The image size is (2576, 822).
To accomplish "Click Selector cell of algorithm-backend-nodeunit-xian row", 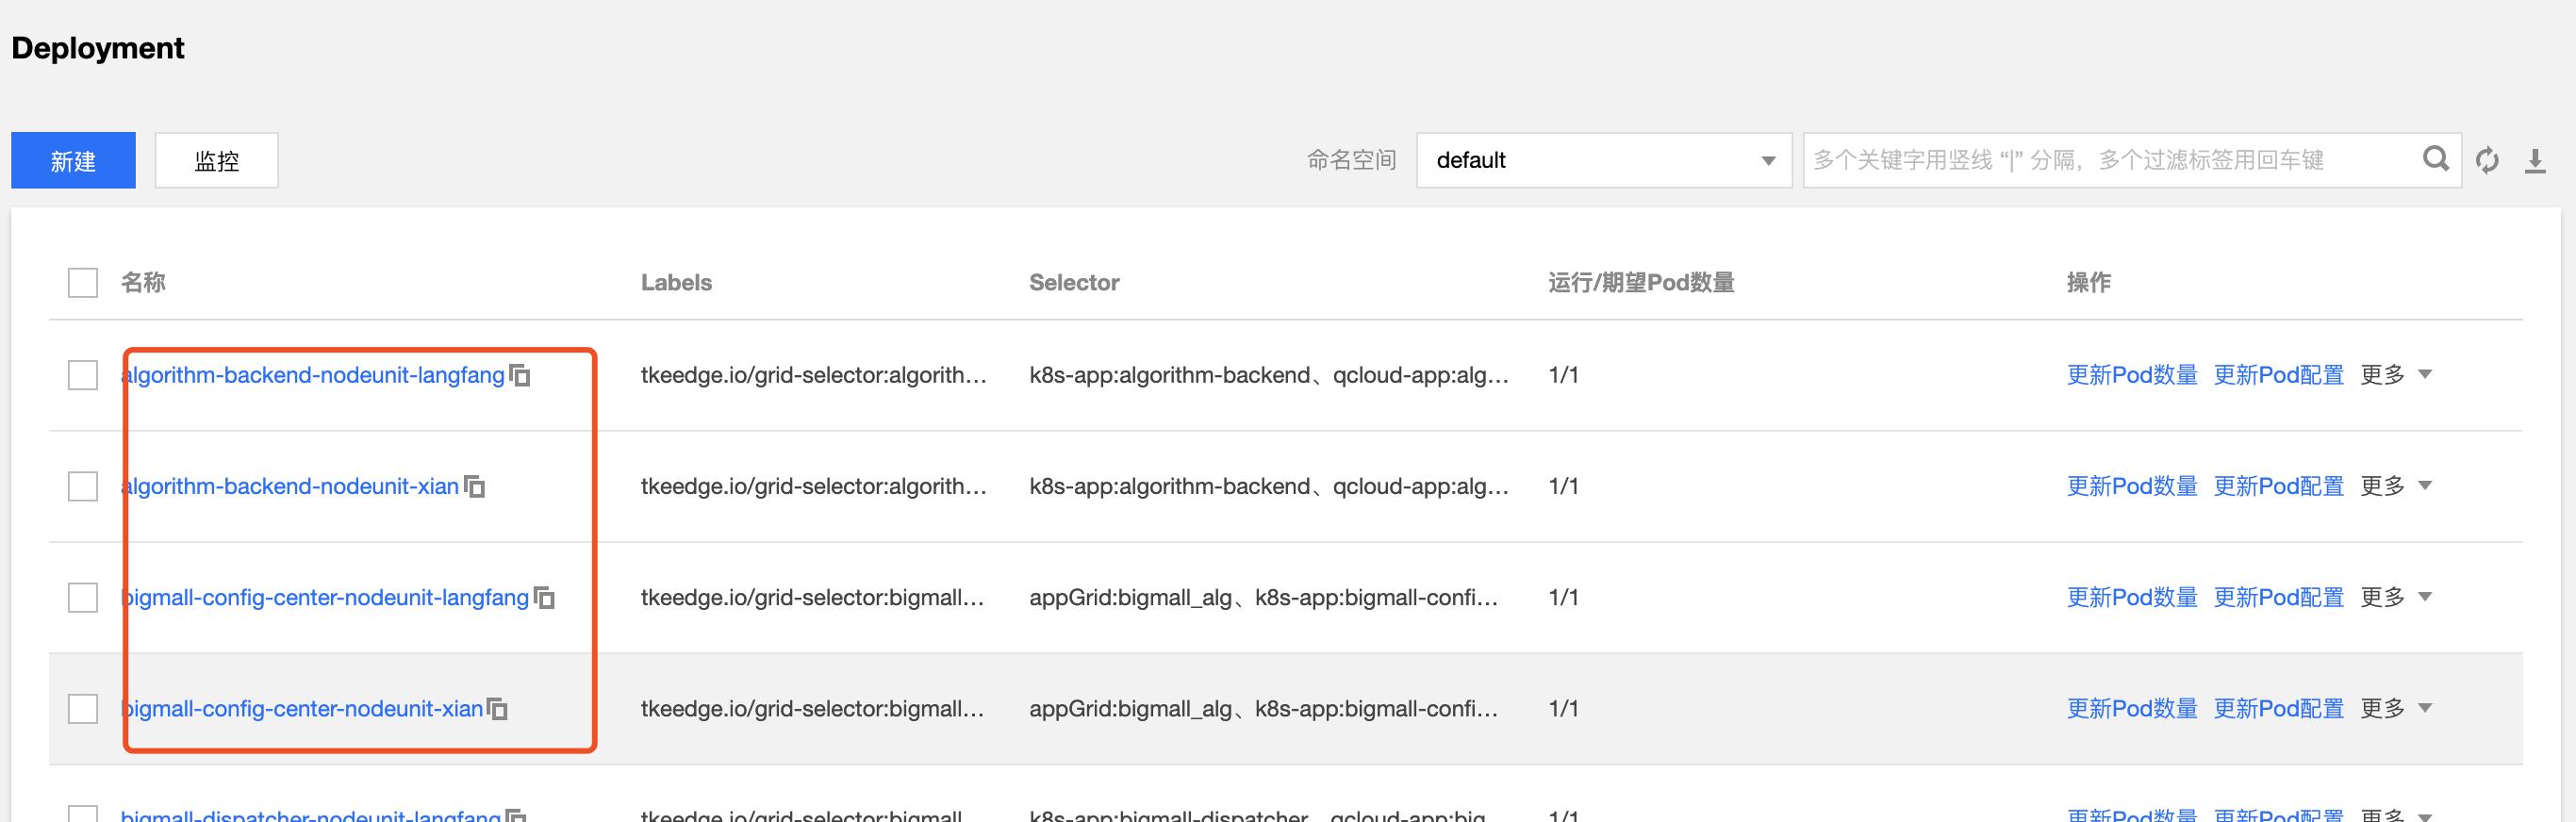I will [x=1269, y=486].
